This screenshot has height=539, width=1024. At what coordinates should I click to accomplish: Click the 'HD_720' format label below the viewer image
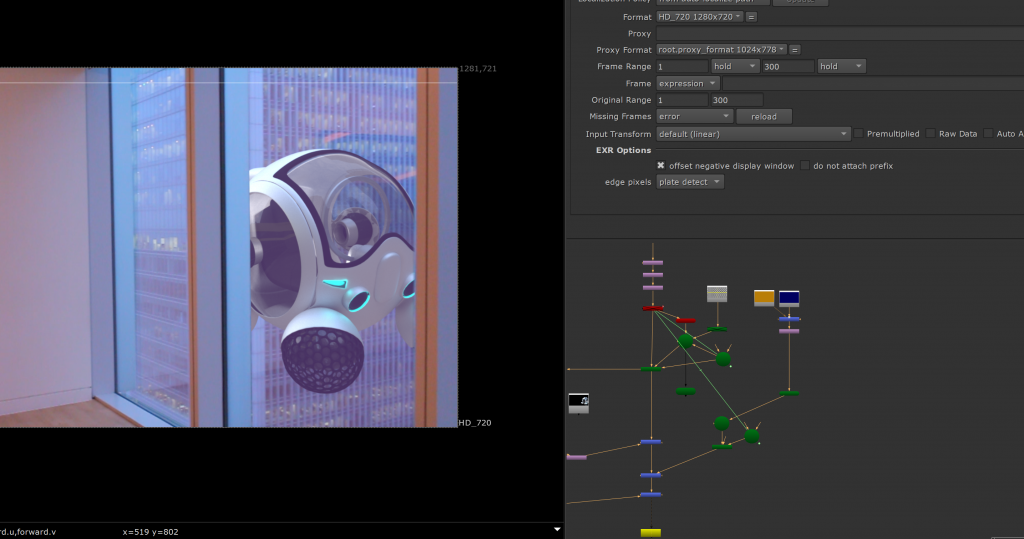pyautogui.click(x=475, y=423)
